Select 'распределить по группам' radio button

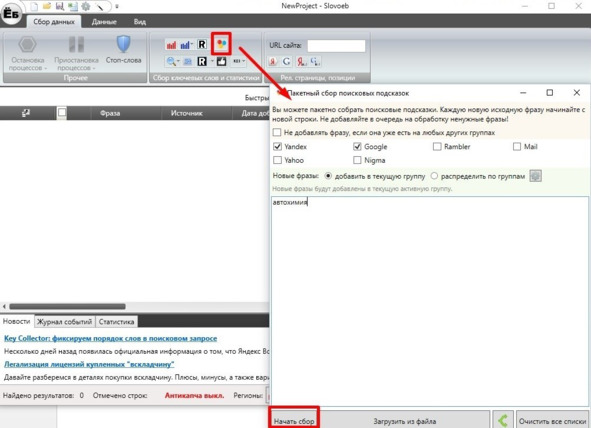point(434,176)
